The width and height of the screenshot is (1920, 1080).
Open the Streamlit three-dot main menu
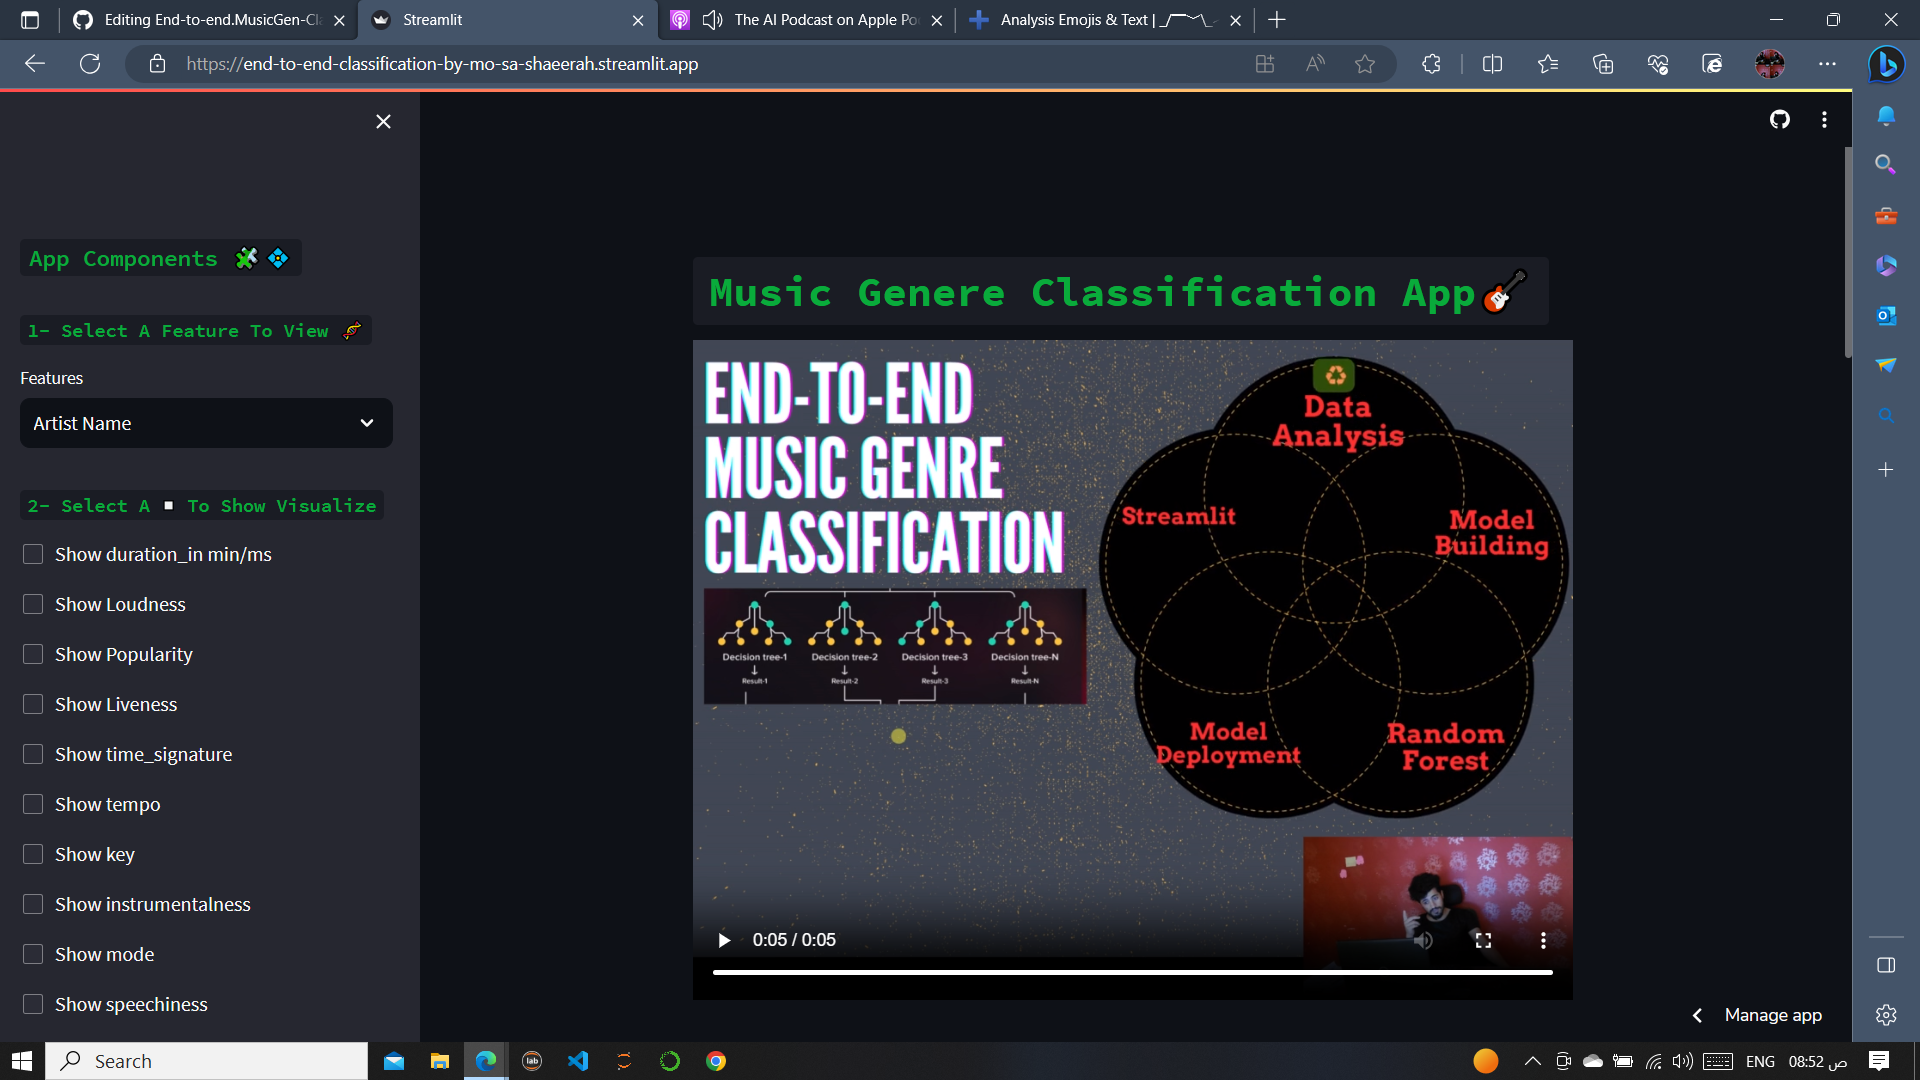(1824, 120)
